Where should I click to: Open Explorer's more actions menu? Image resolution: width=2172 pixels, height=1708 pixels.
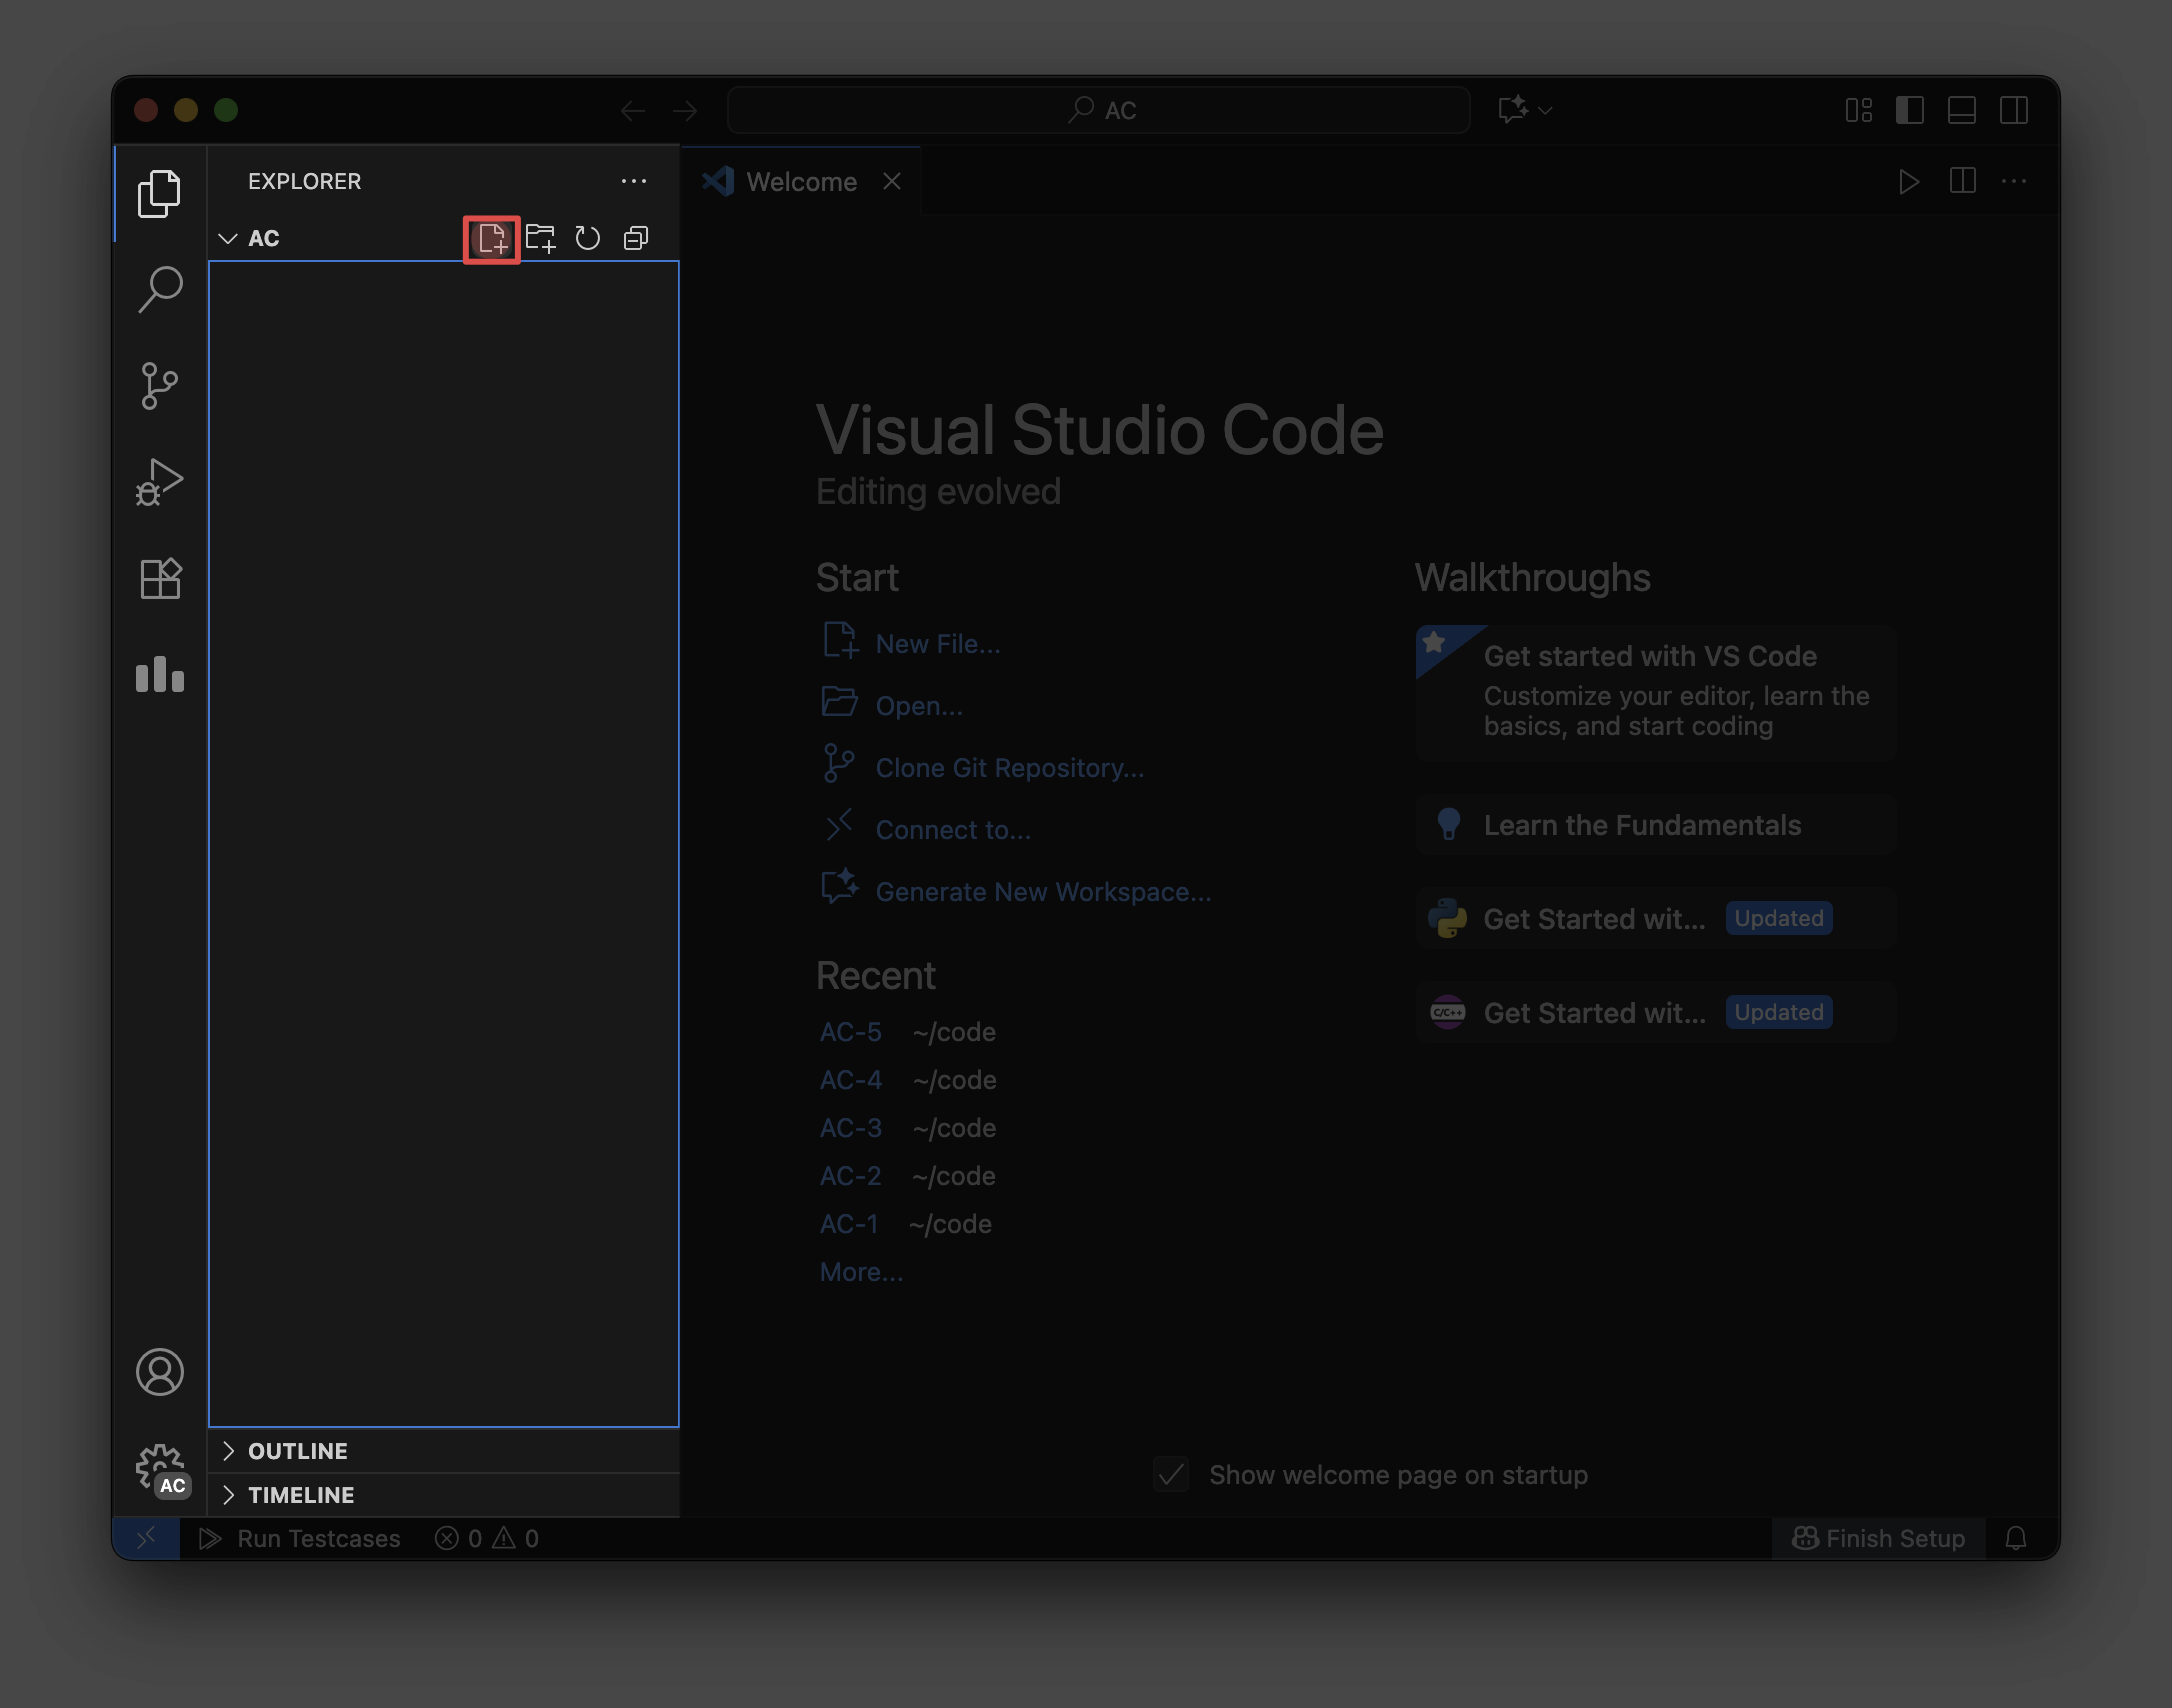pyautogui.click(x=633, y=182)
